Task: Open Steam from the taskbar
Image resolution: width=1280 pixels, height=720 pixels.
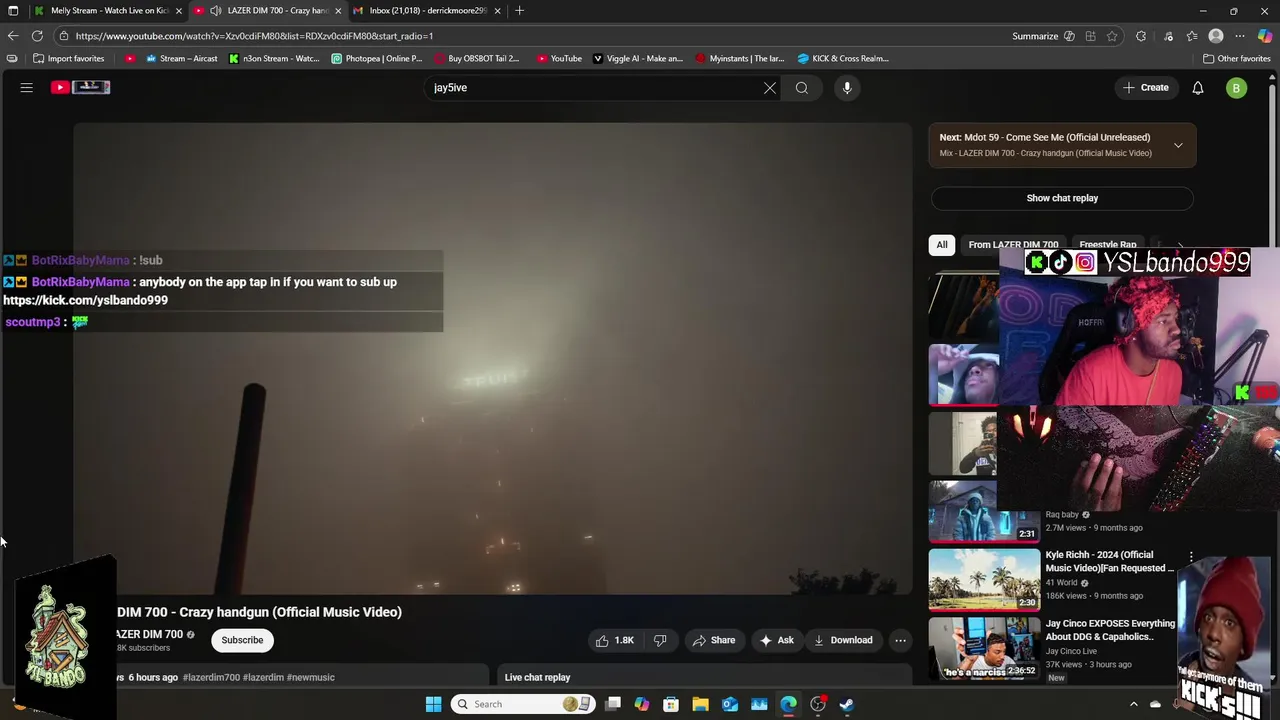Action: point(847,704)
